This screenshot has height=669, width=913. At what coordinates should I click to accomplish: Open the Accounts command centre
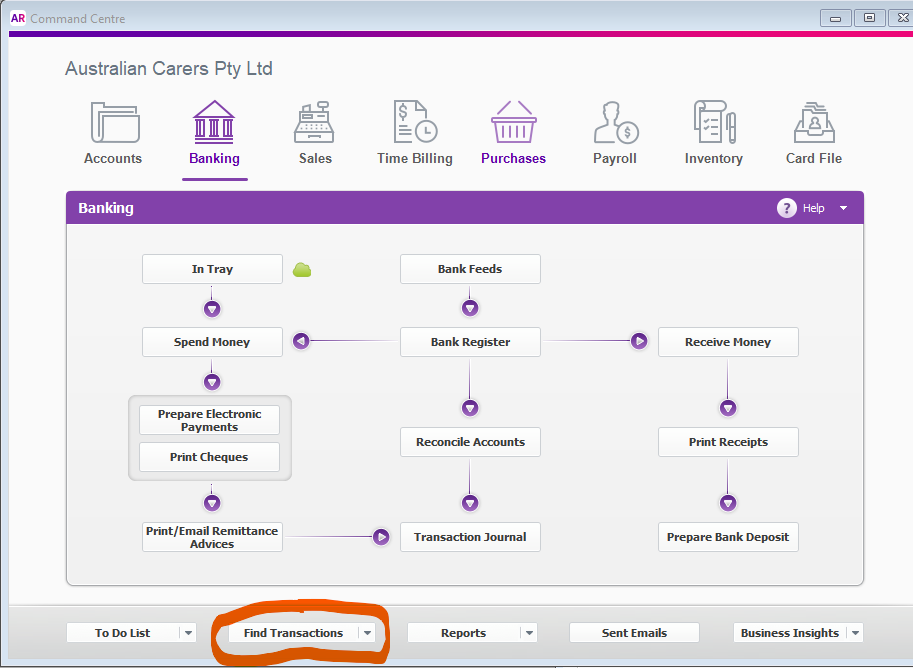pyautogui.click(x=112, y=131)
